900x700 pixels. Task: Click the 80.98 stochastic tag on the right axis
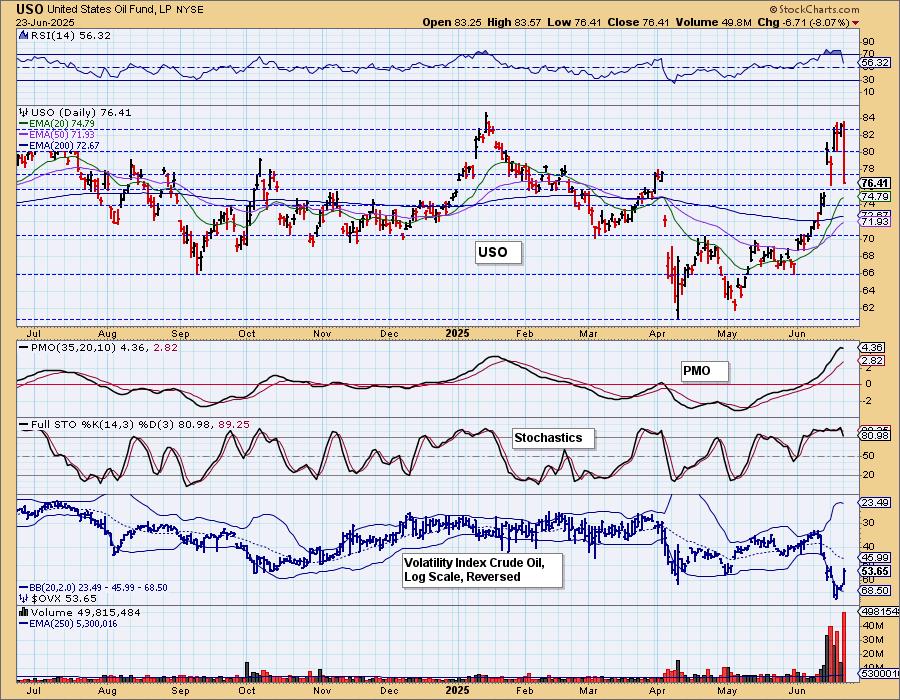click(876, 435)
